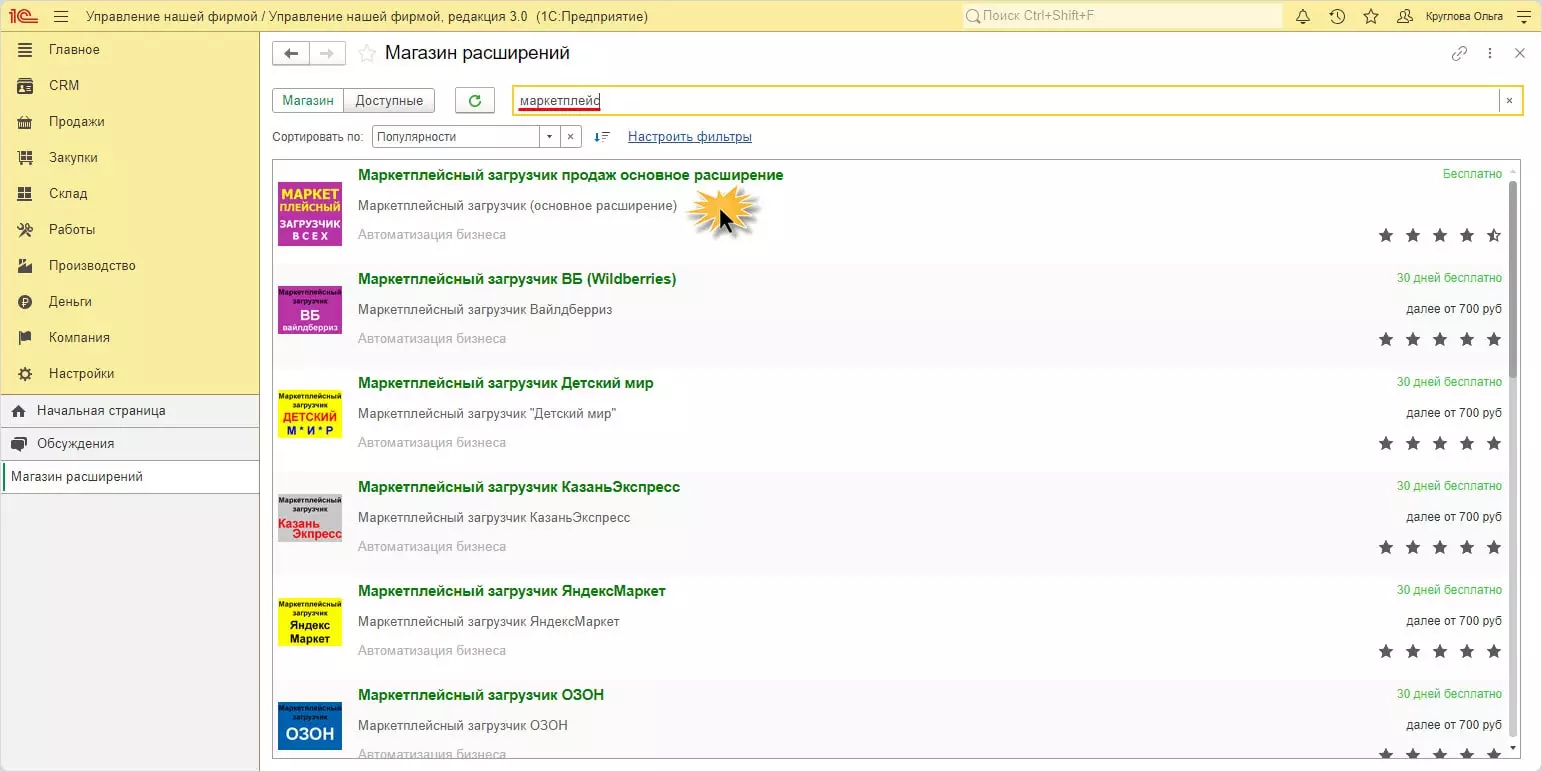Switch to the Доступные view toggle
Screen dimensions: 1542x772
tap(389, 100)
